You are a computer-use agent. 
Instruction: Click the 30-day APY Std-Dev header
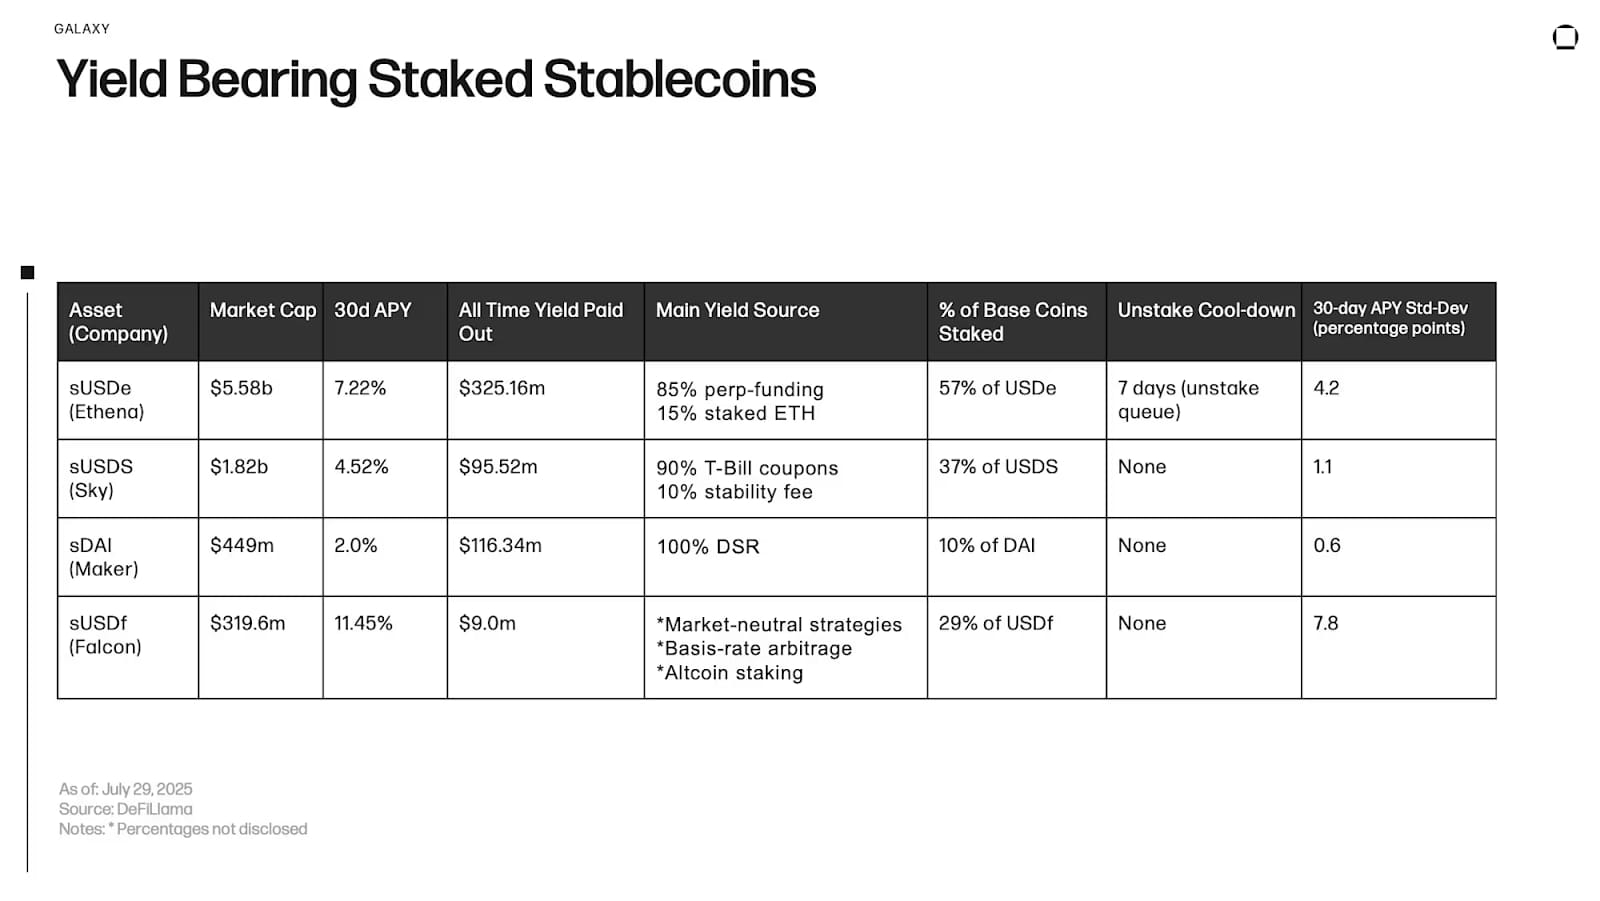pyautogui.click(x=1390, y=319)
